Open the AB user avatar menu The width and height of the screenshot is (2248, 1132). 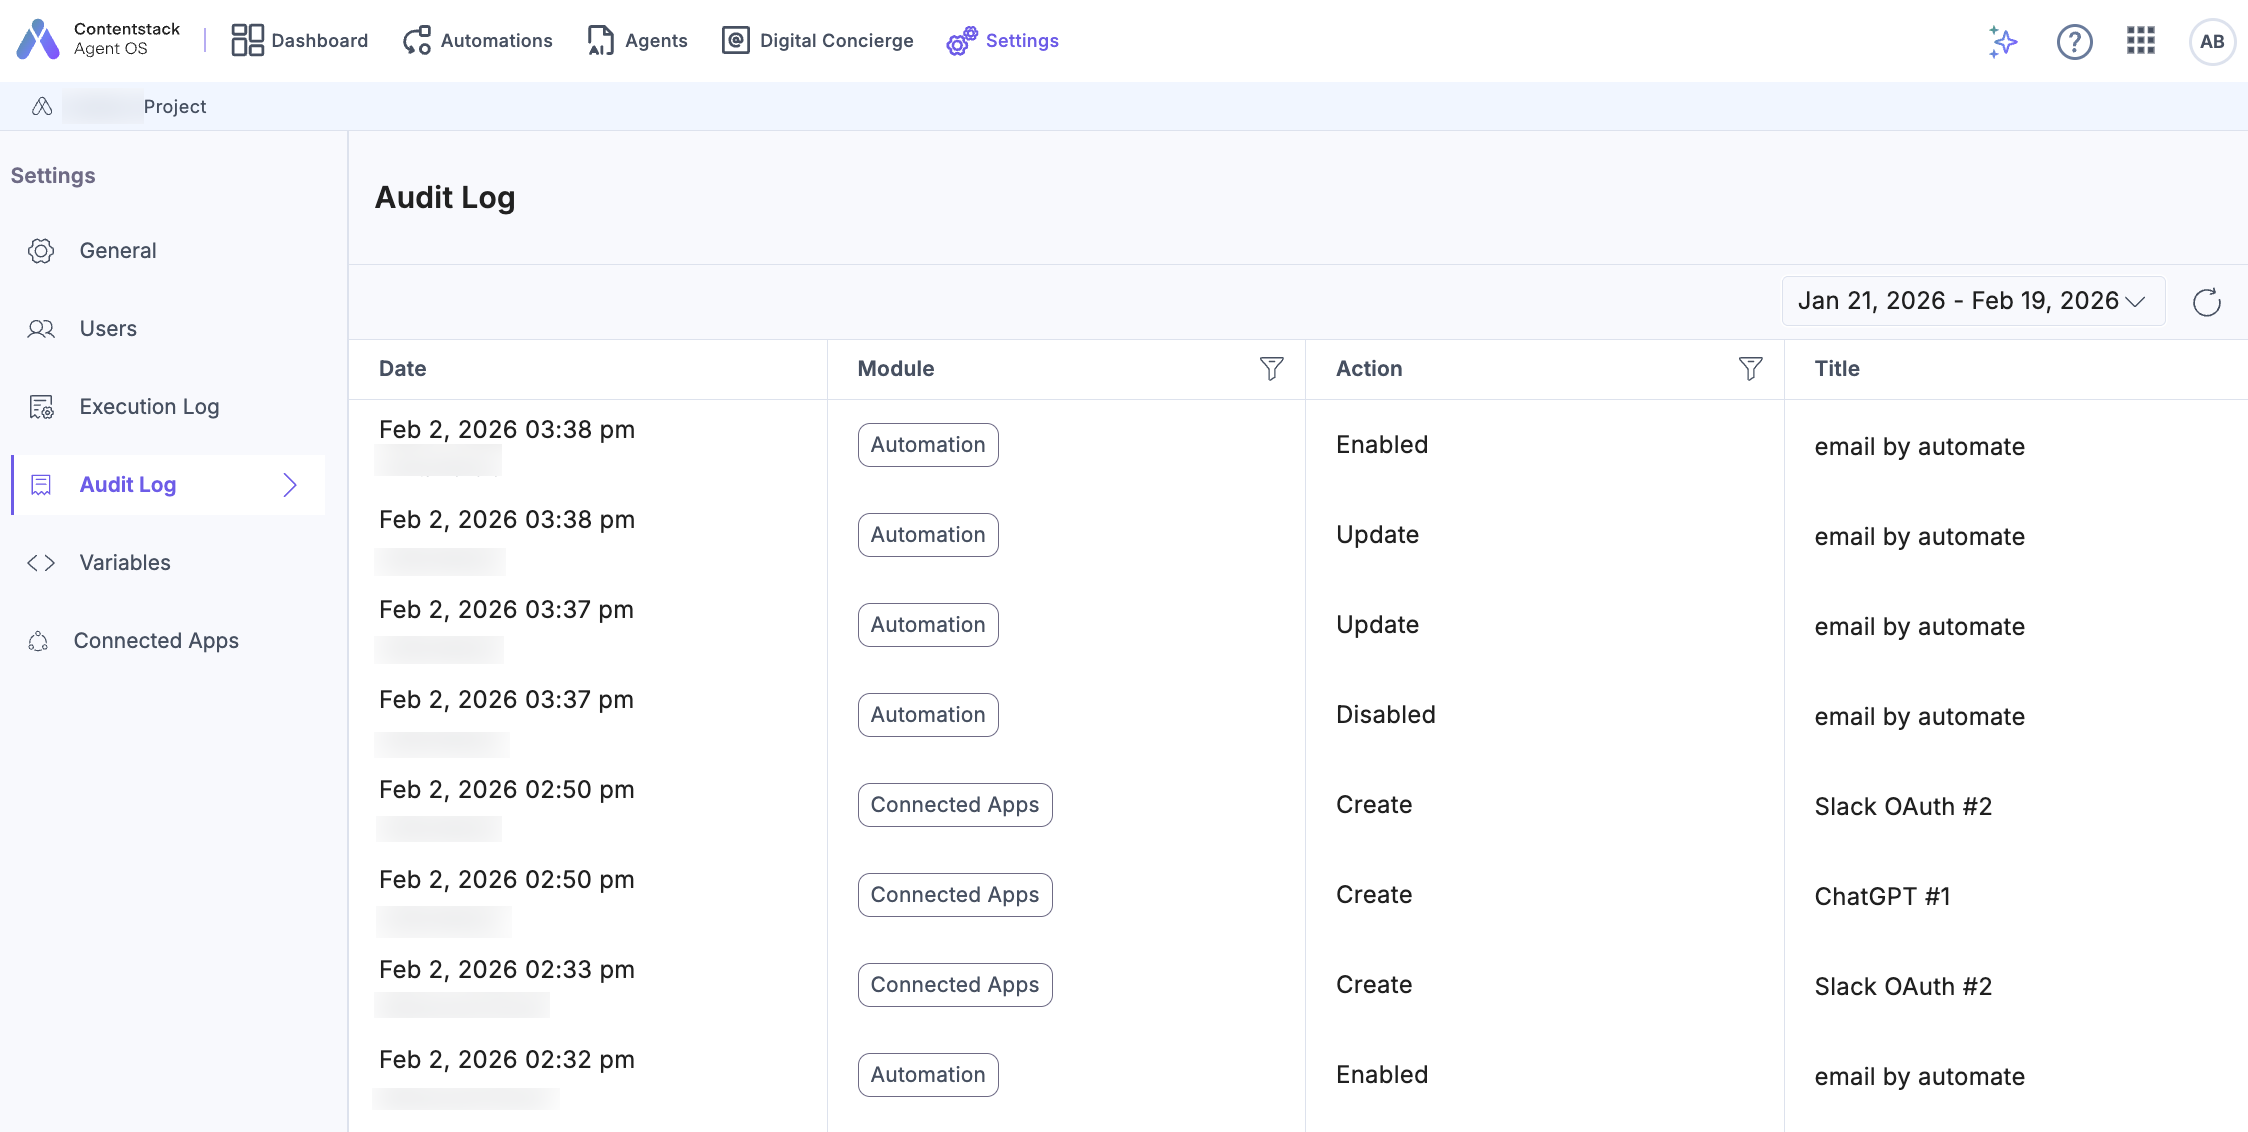coord(2211,41)
